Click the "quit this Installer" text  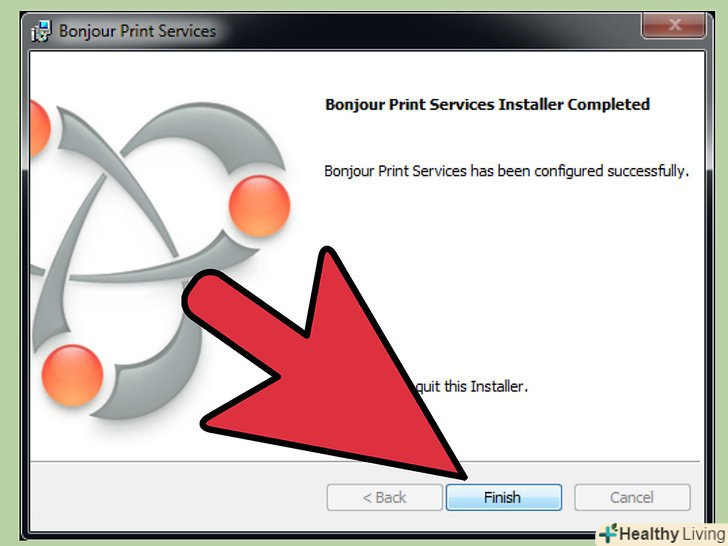472,386
